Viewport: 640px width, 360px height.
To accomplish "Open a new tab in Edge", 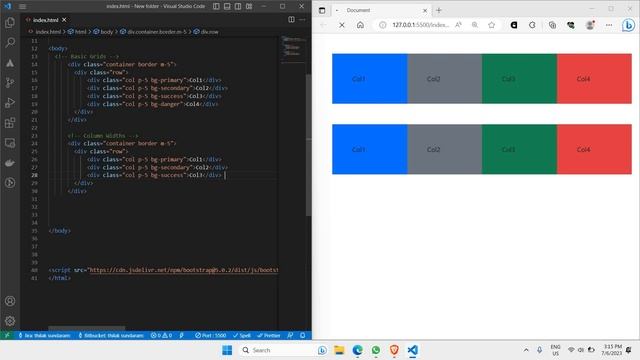I will click(x=439, y=10).
